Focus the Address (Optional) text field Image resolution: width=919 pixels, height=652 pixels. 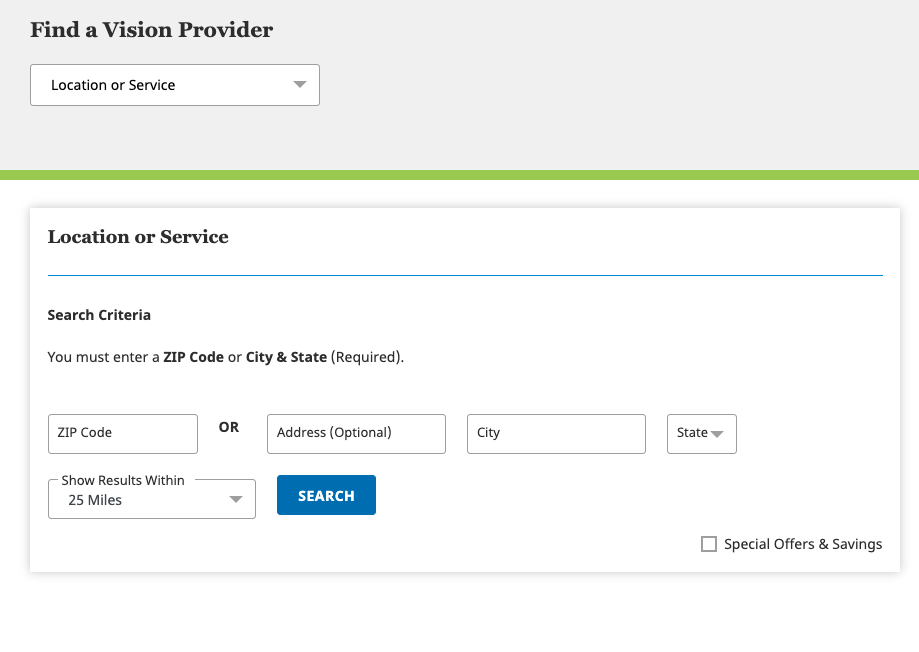click(x=356, y=434)
